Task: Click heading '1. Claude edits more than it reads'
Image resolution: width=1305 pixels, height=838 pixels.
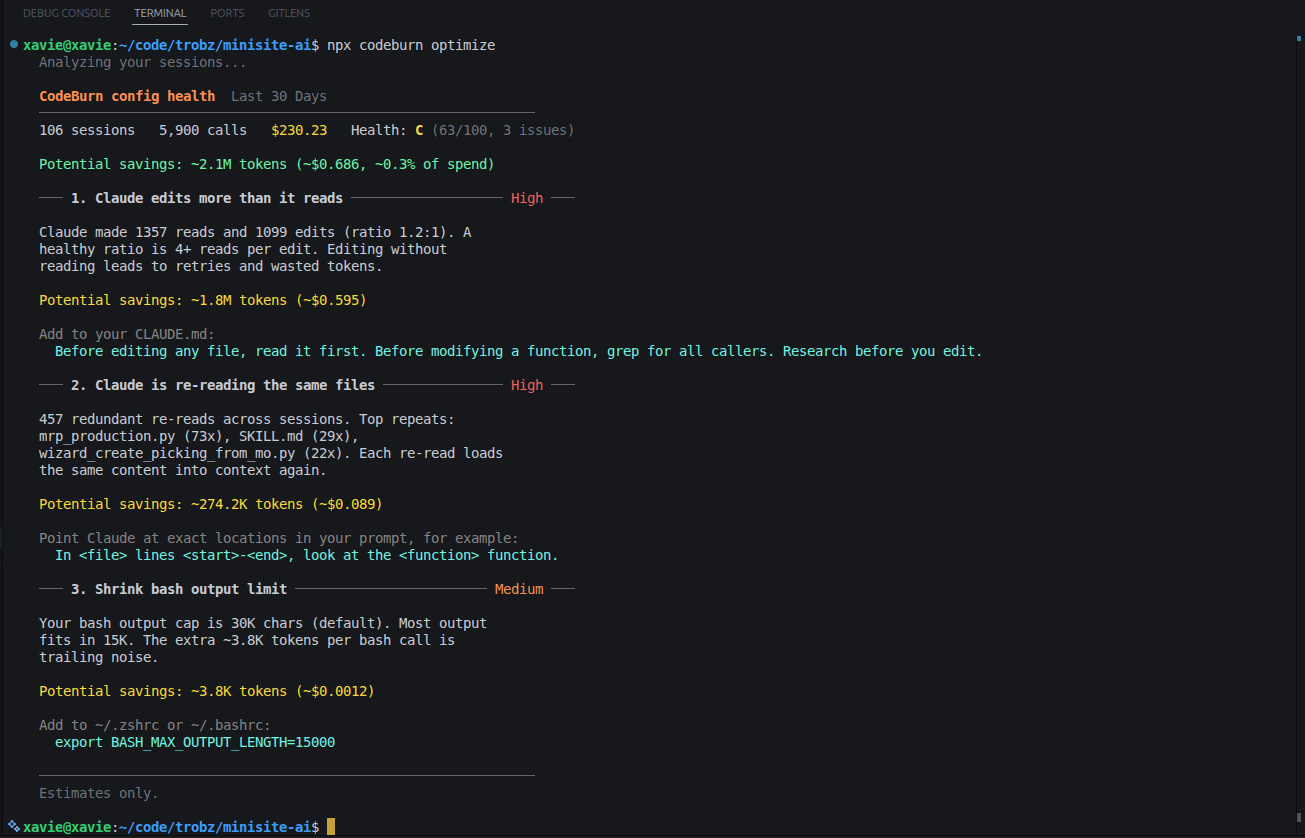Action: 207,198
